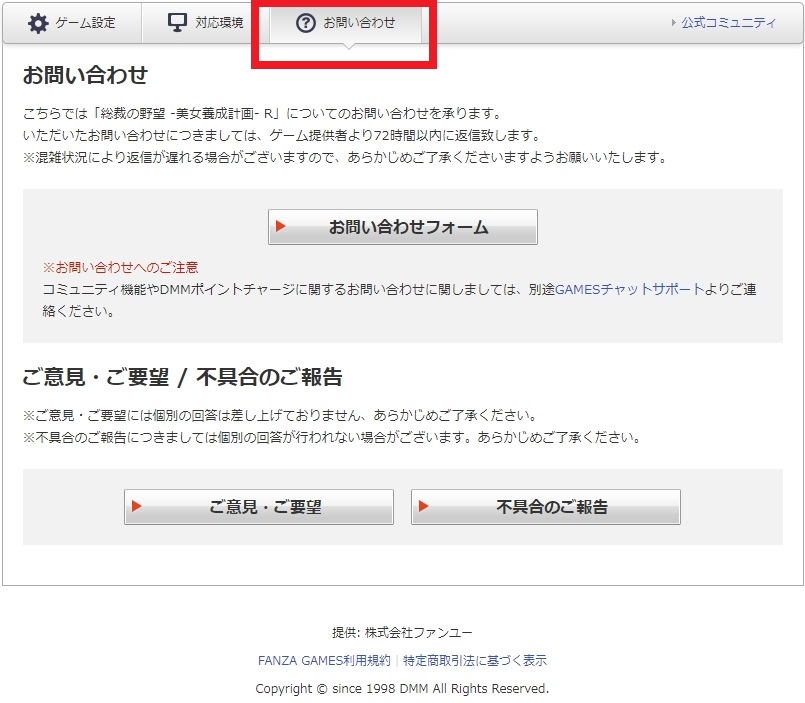Click the ご意見・ご要望 button

(259, 507)
